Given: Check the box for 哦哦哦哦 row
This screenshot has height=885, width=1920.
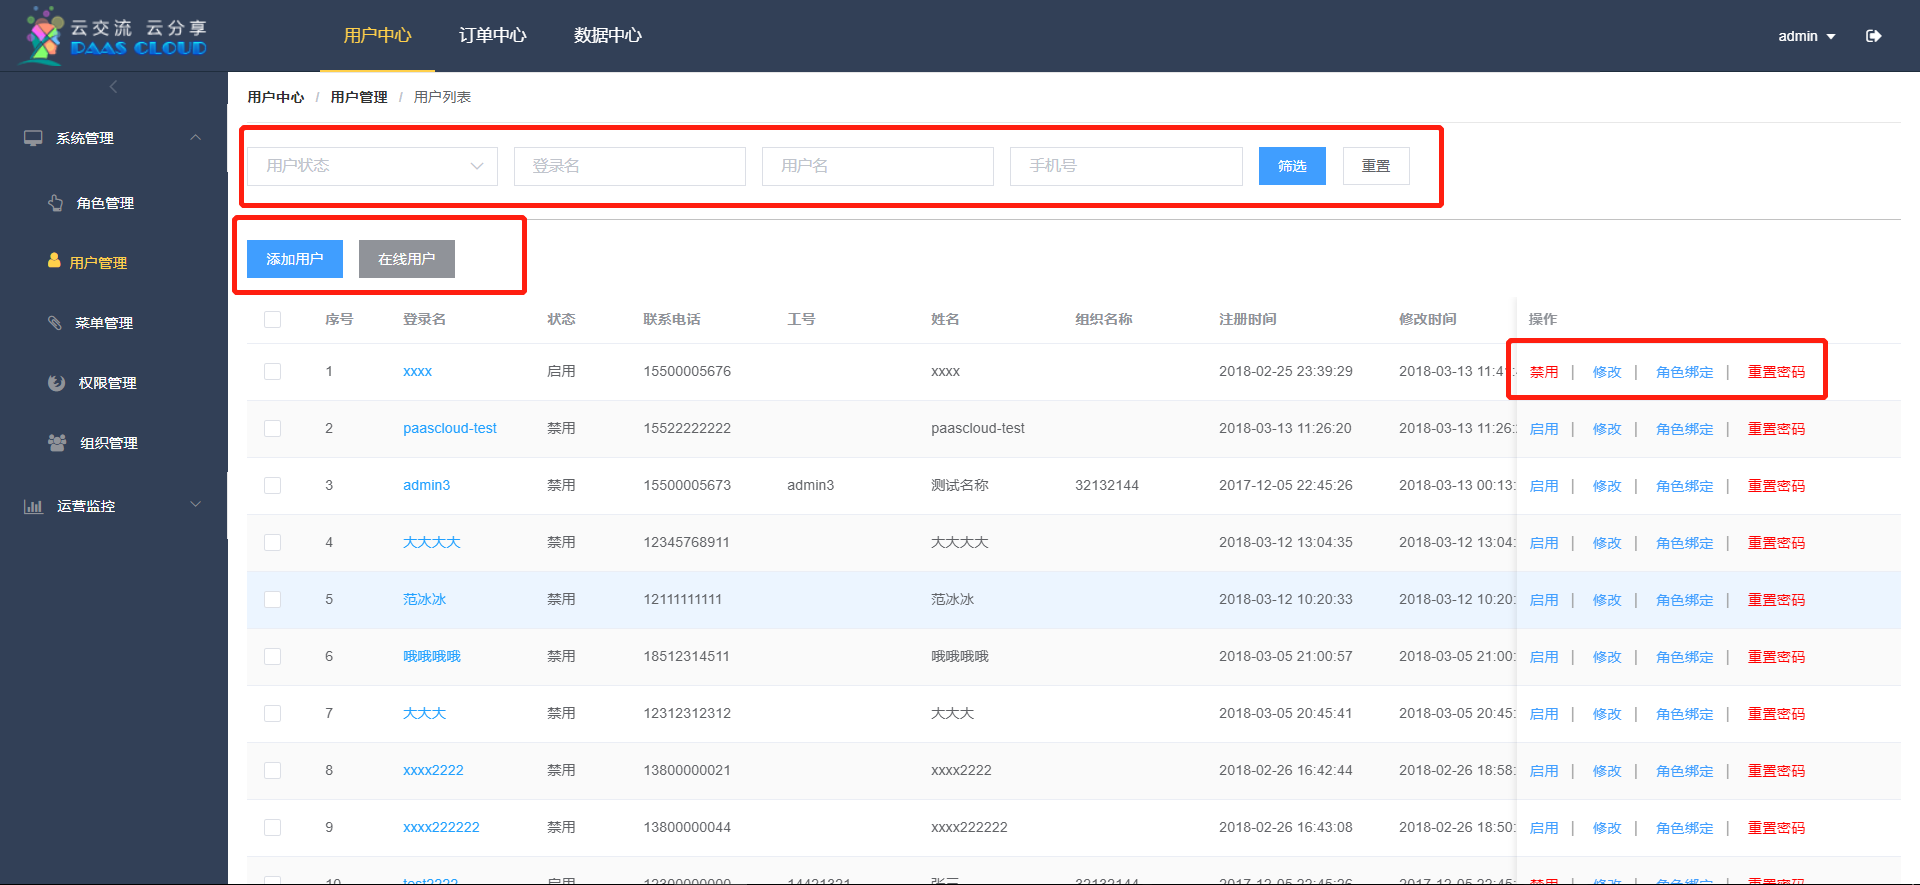Looking at the screenshot, I should pos(272,656).
